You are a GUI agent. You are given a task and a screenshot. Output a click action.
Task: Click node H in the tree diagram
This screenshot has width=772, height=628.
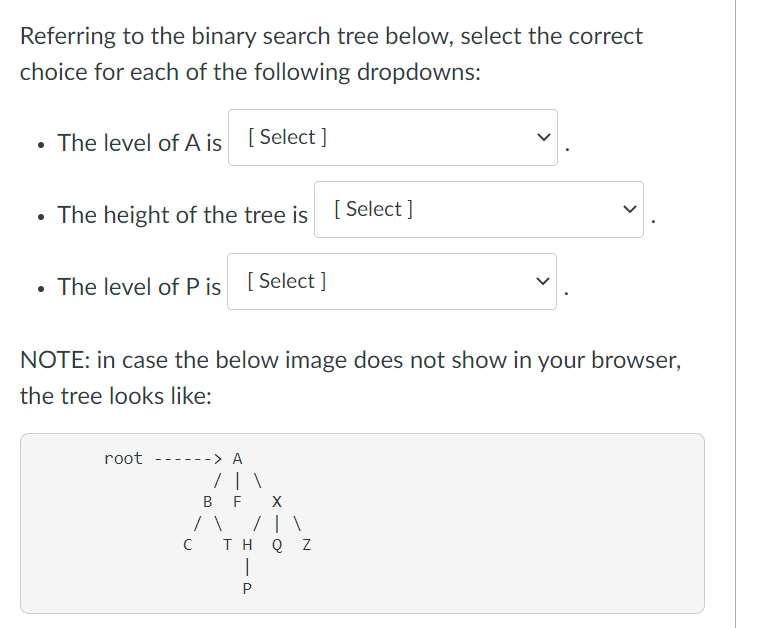click(x=246, y=545)
